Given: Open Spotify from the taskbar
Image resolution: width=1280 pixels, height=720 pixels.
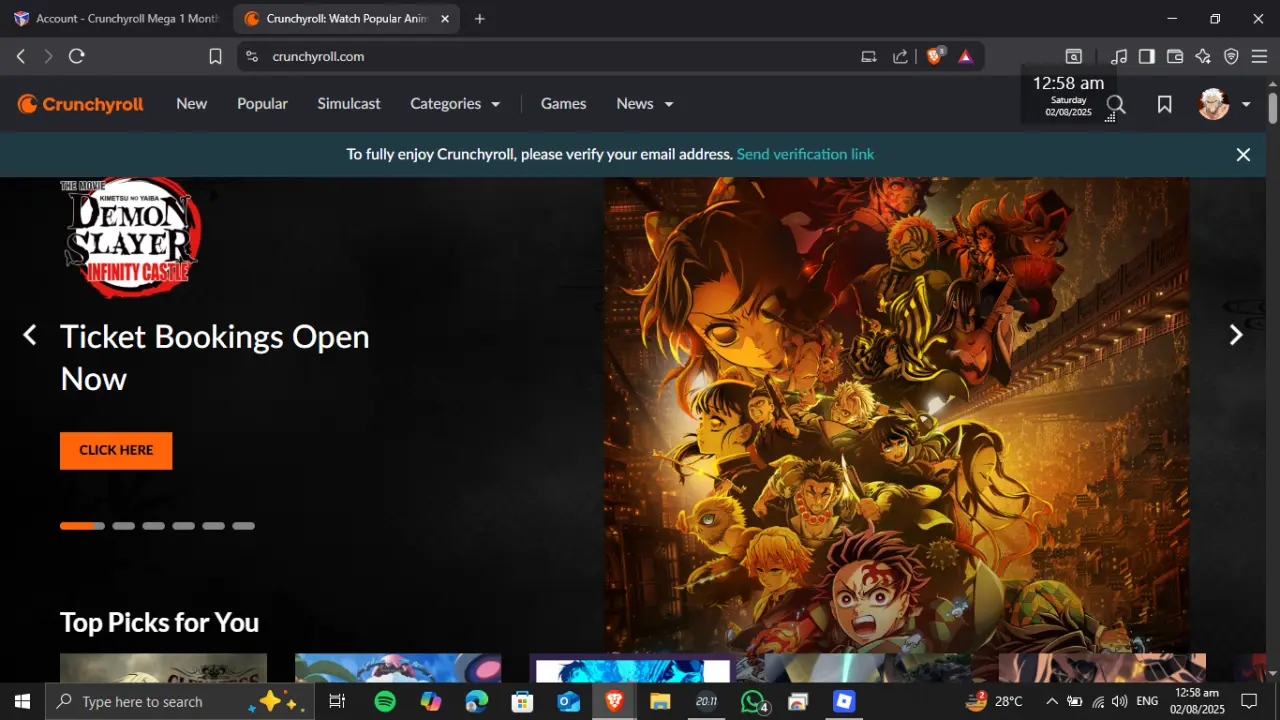Looking at the screenshot, I should click(x=385, y=702).
